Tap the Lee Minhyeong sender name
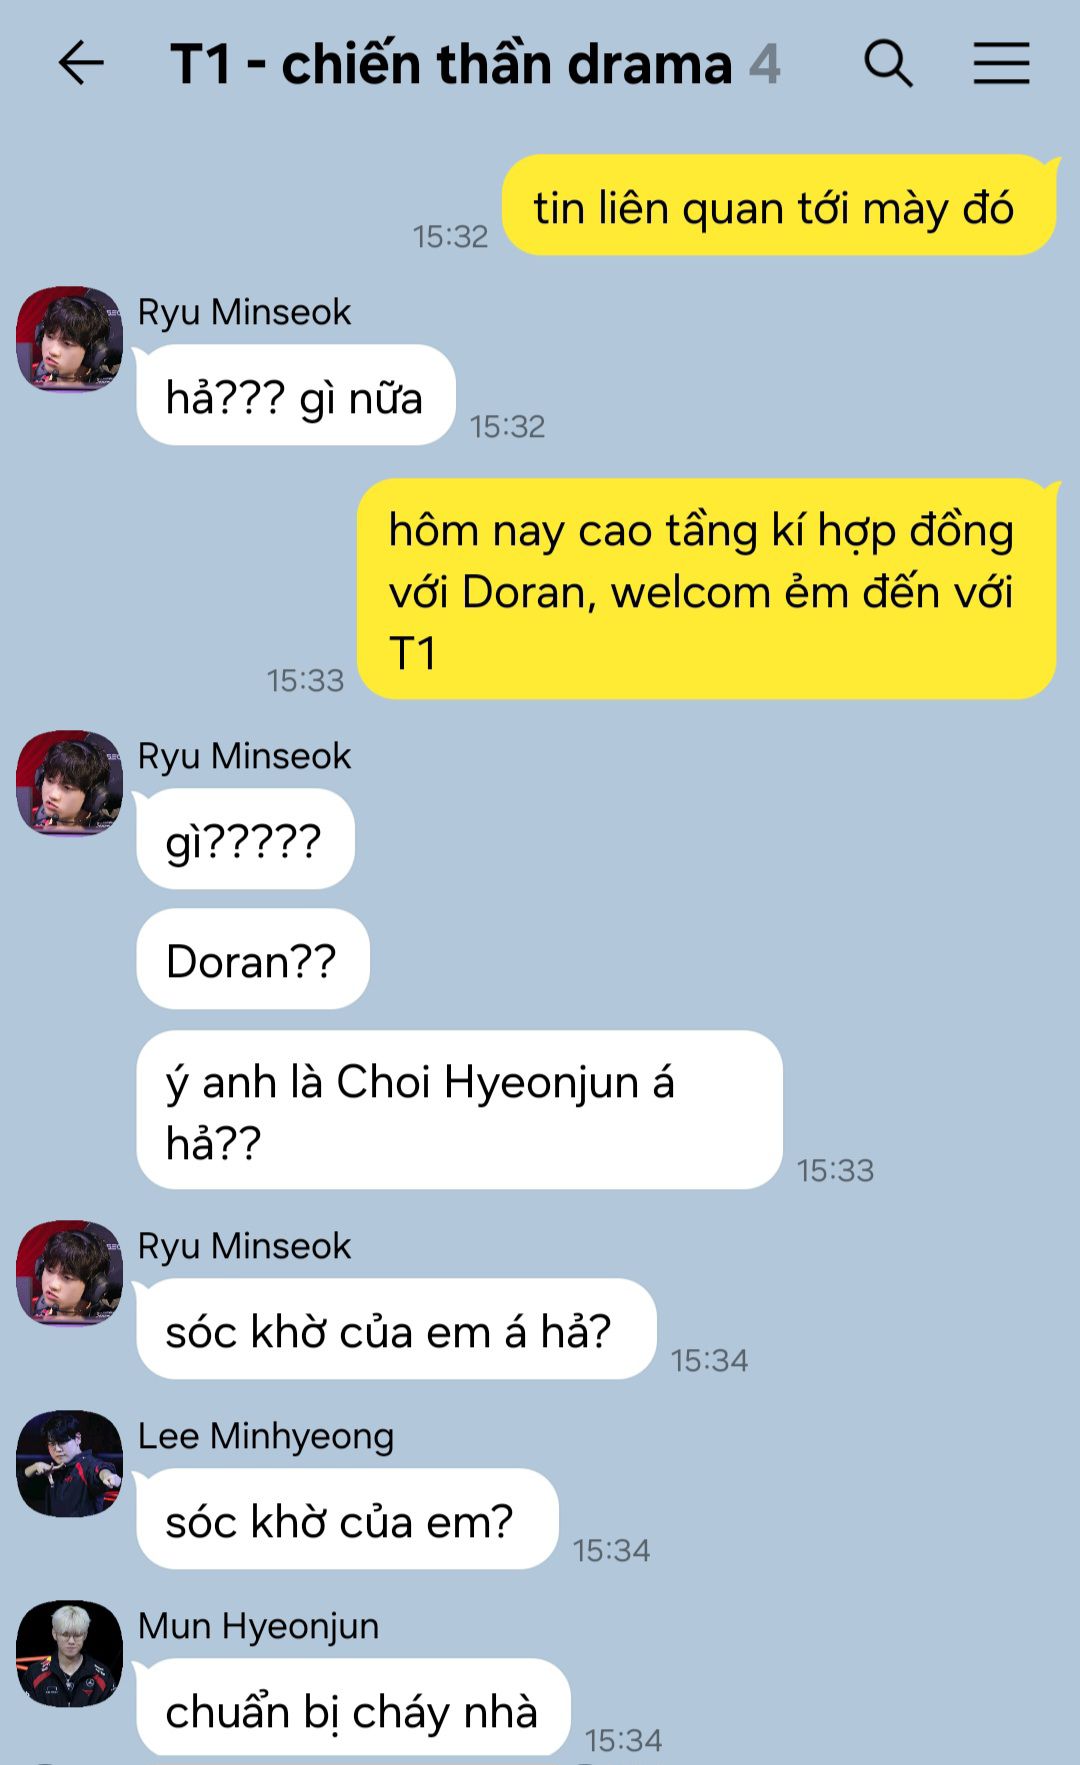Screen dimensions: 1080x1765 [x=266, y=1436]
